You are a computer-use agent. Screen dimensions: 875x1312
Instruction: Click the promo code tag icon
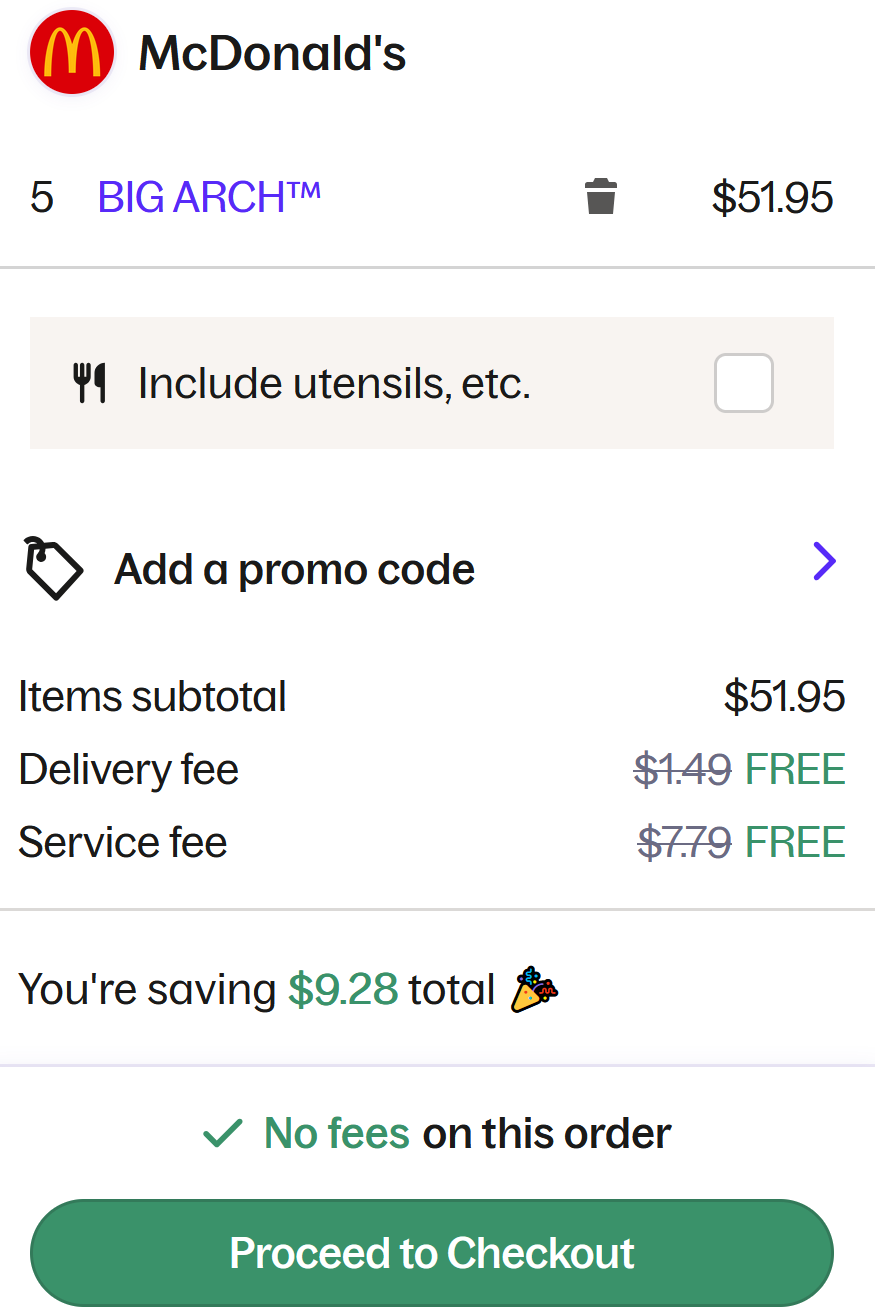tap(53, 568)
